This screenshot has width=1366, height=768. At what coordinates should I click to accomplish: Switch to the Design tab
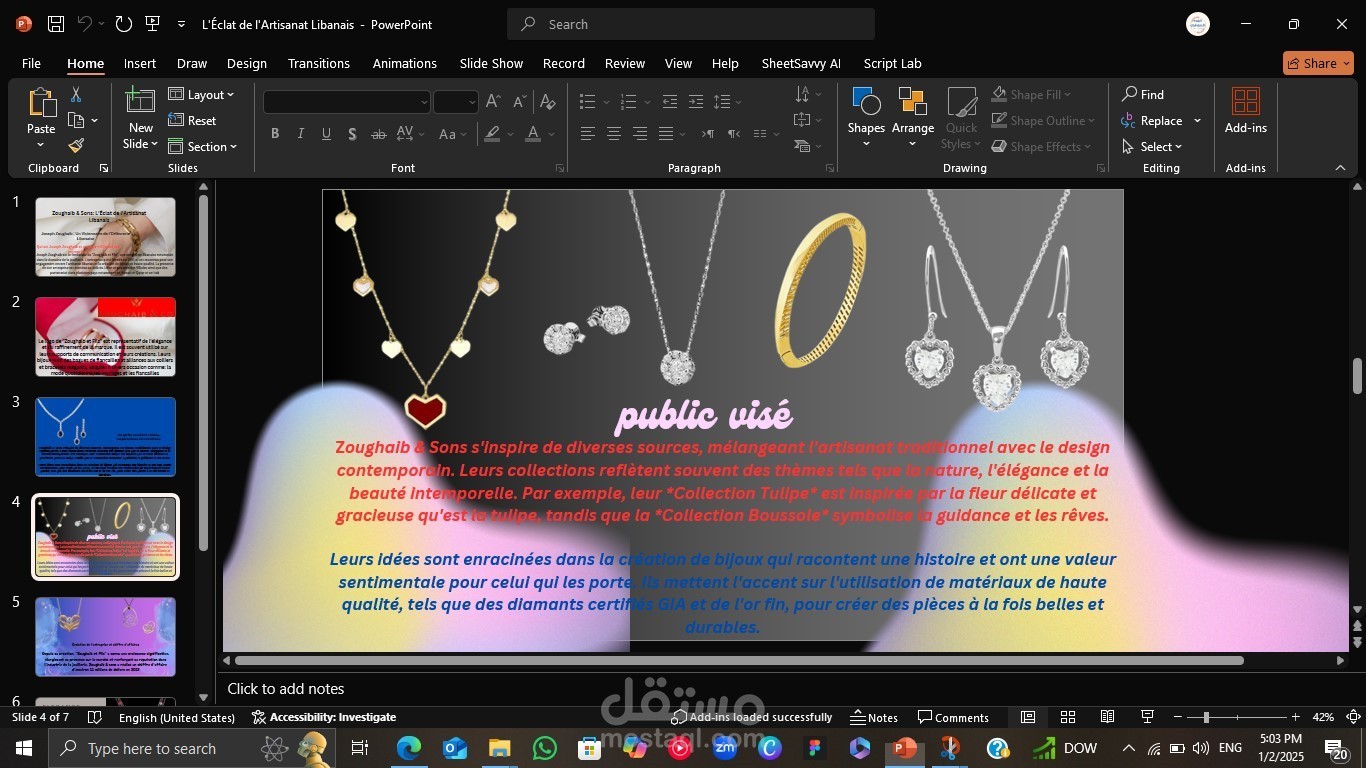(247, 63)
